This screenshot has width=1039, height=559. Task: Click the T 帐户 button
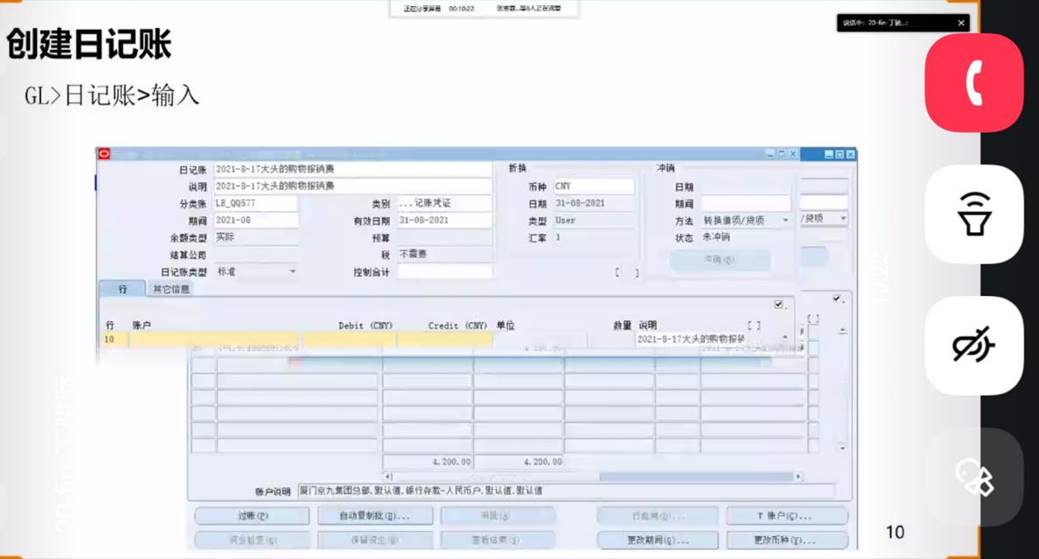tap(788, 516)
